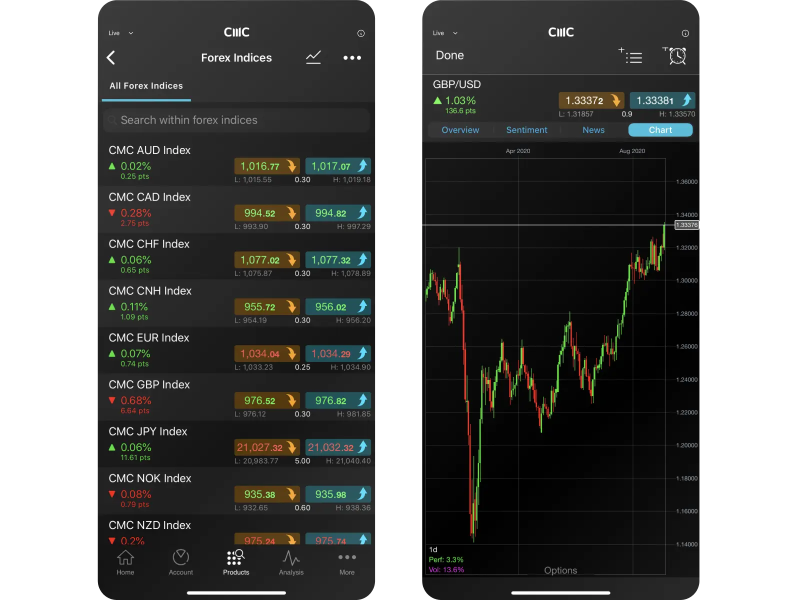The height and width of the screenshot is (600, 812).
Task: Open the three-dot options menu
Action: click(x=352, y=58)
